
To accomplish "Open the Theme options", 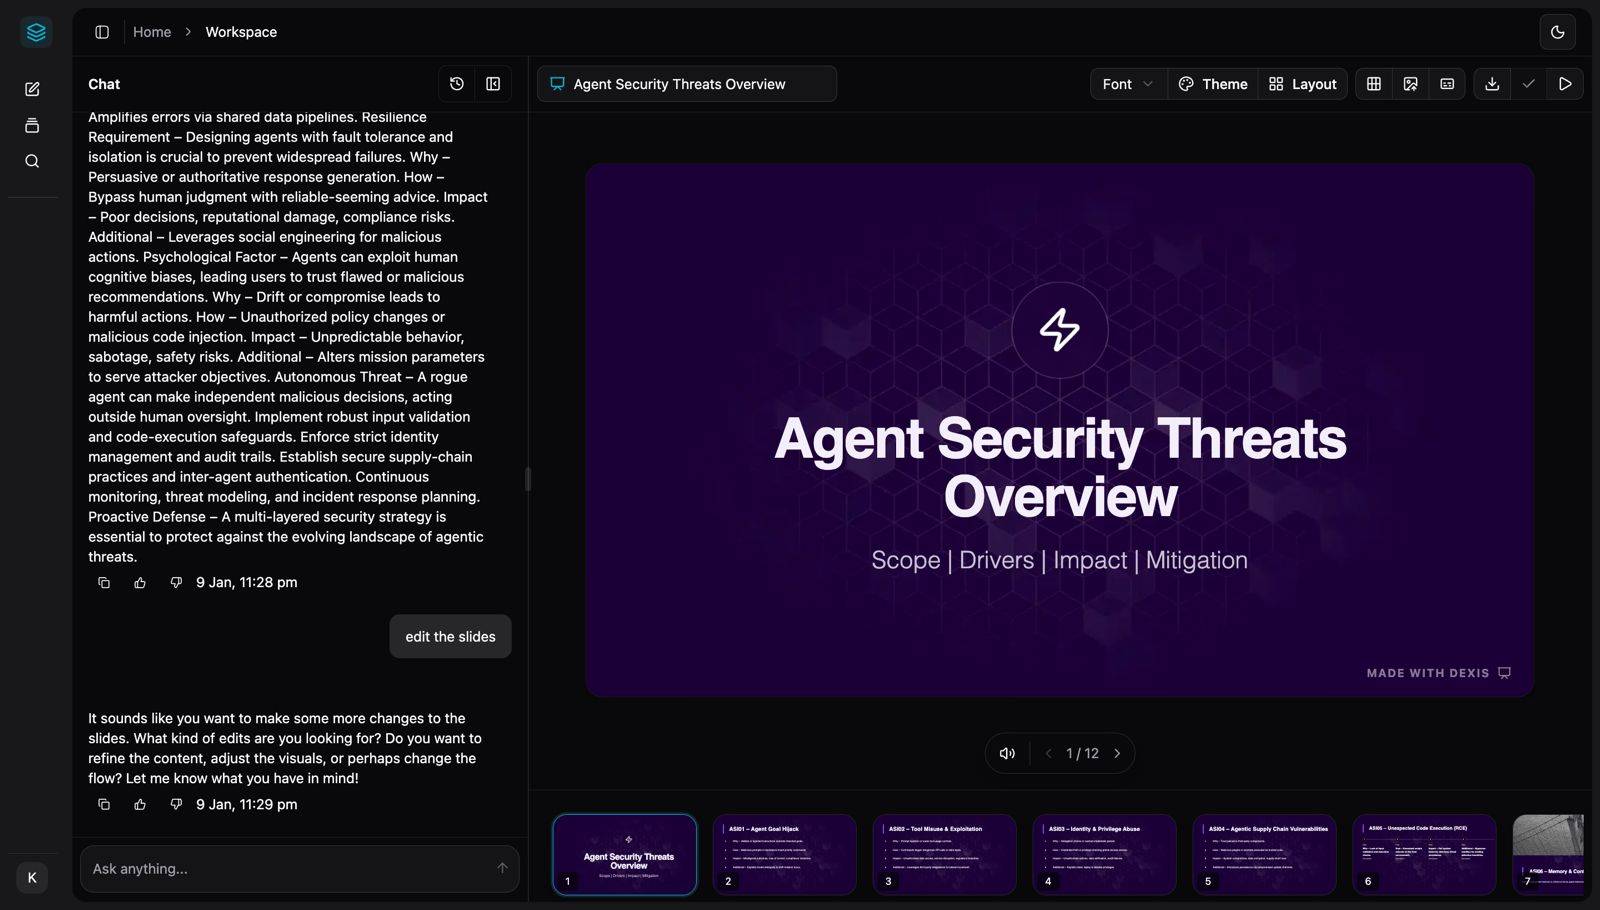I will click(1213, 84).
